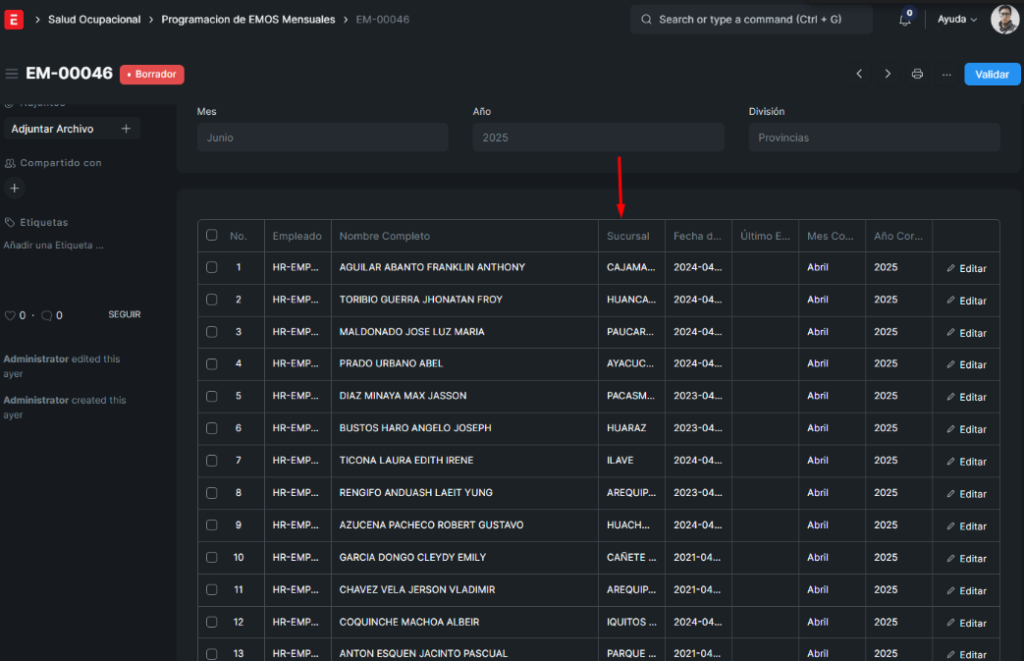Click pencil Editar for row 10
This screenshot has height=661, width=1024.
[x=966, y=559]
